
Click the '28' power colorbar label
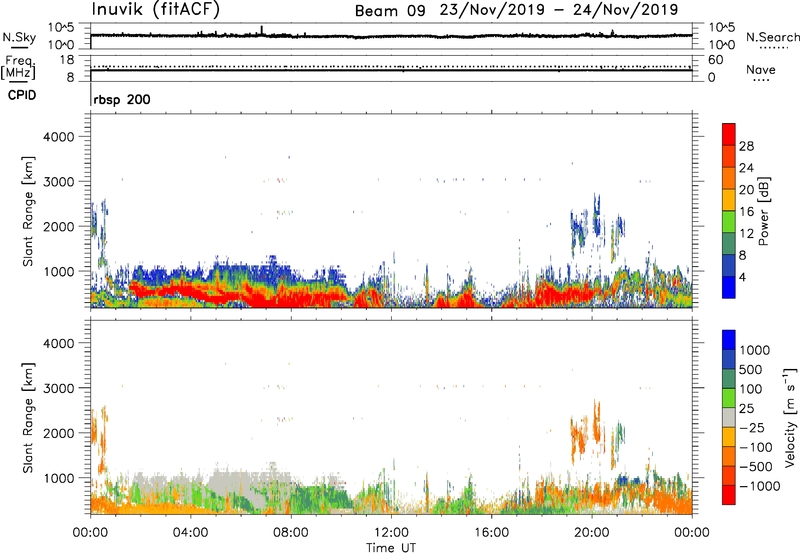click(x=746, y=146)
